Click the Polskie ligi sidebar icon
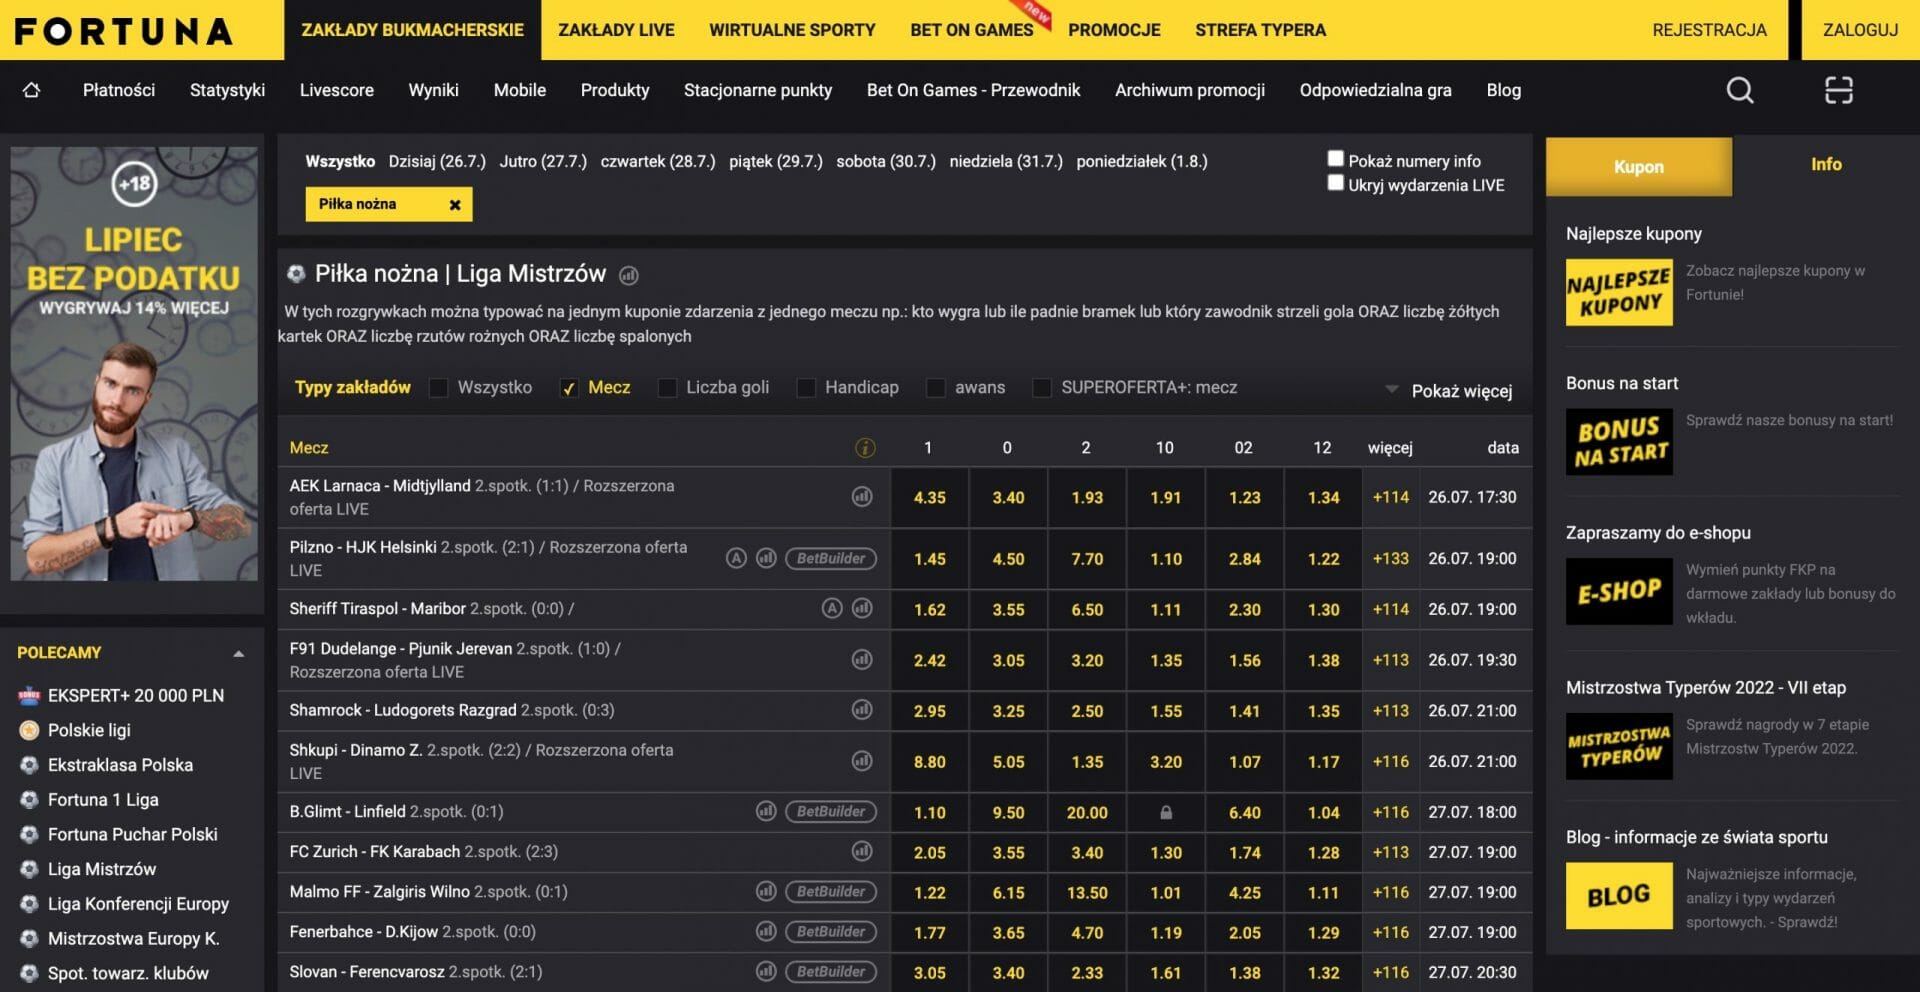Image resolution: width=1920 pixels, height=992 pixels. 29,730
